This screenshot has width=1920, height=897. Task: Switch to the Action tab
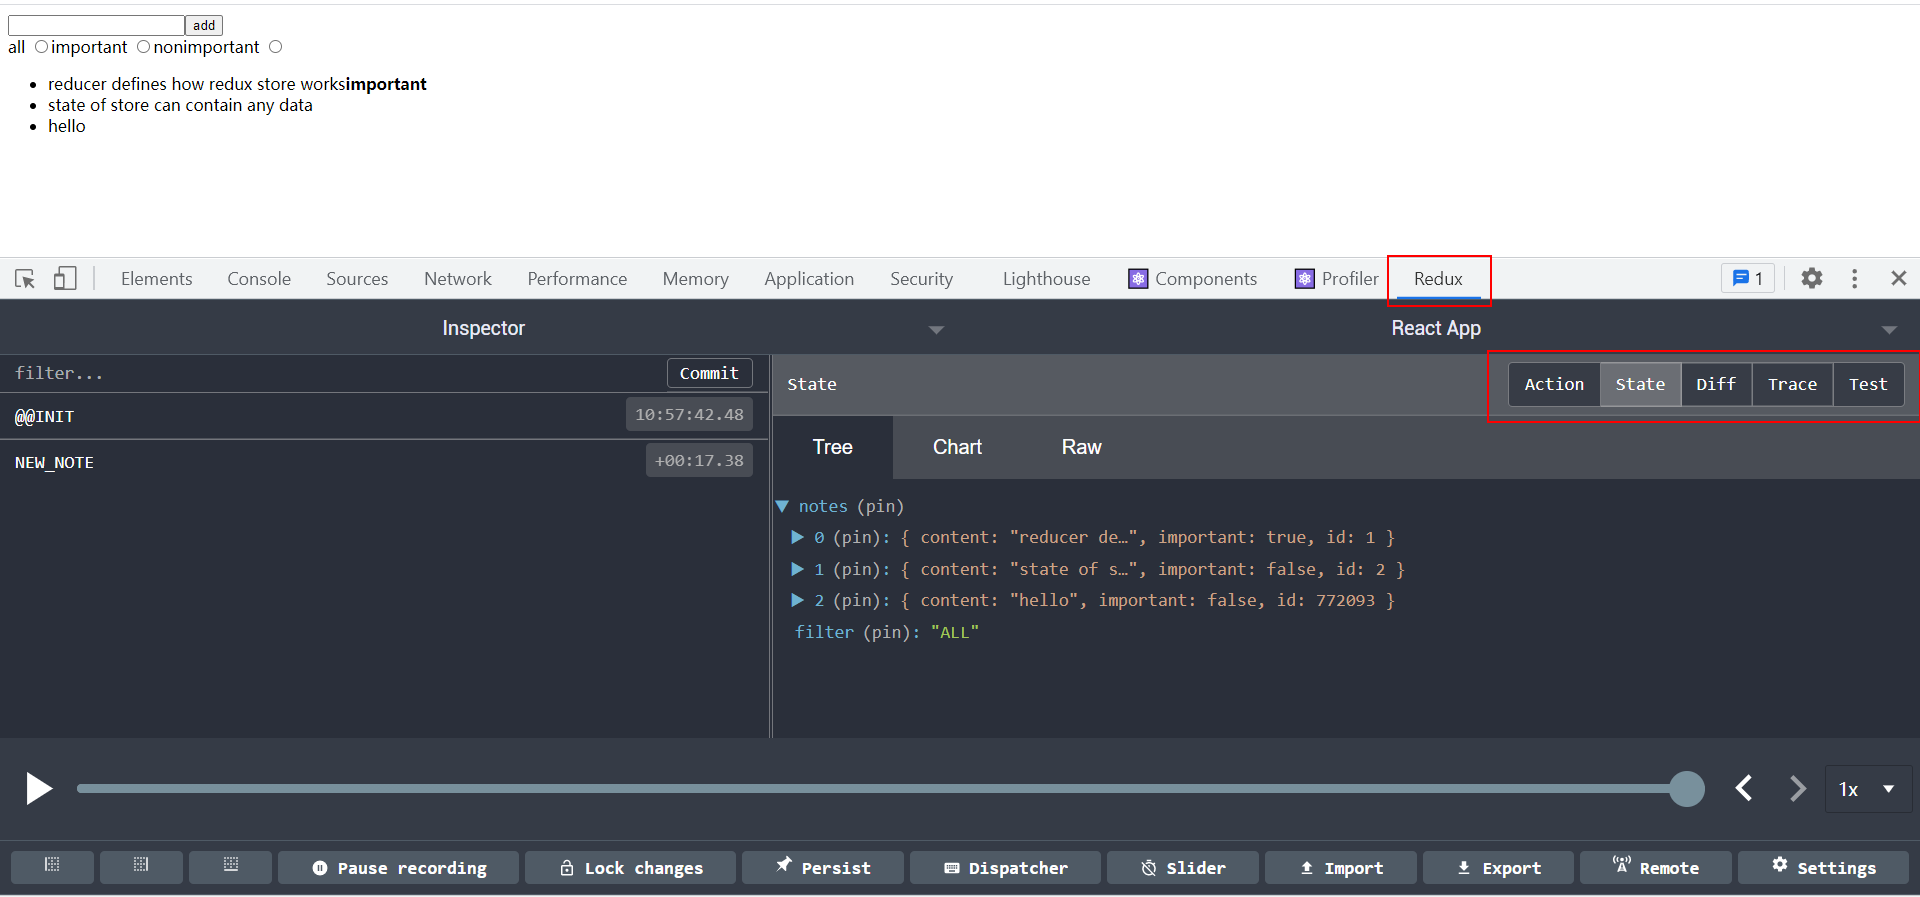[x=1554, y=384]
